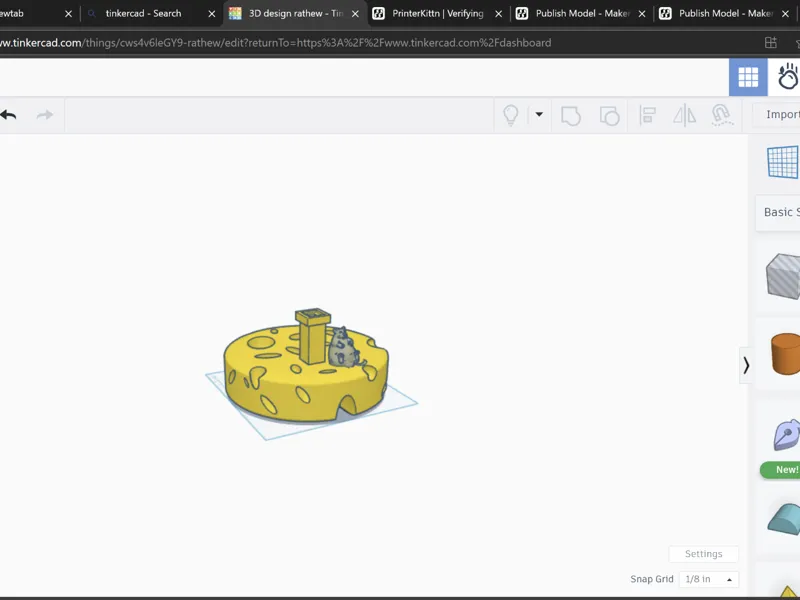Switch to 3D design rathew tab
Viewport: 800px width, 600px height.
(x=296, y=14)
